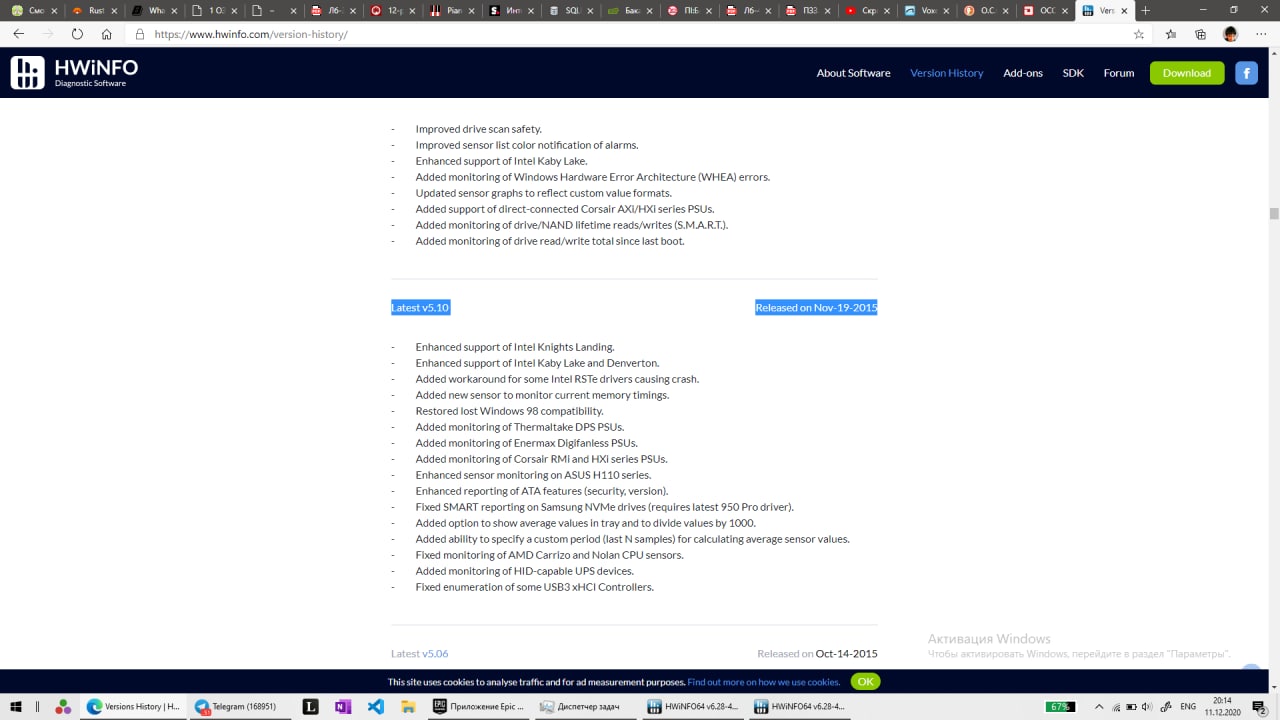Click 'Released on Nov-19-2015' text

(x=816, y=308)
